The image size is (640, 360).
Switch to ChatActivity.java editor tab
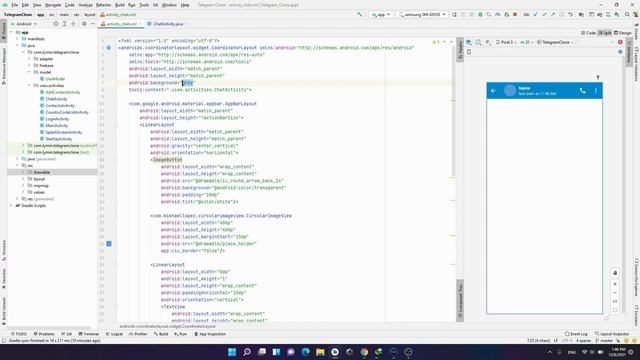[165, 24]
